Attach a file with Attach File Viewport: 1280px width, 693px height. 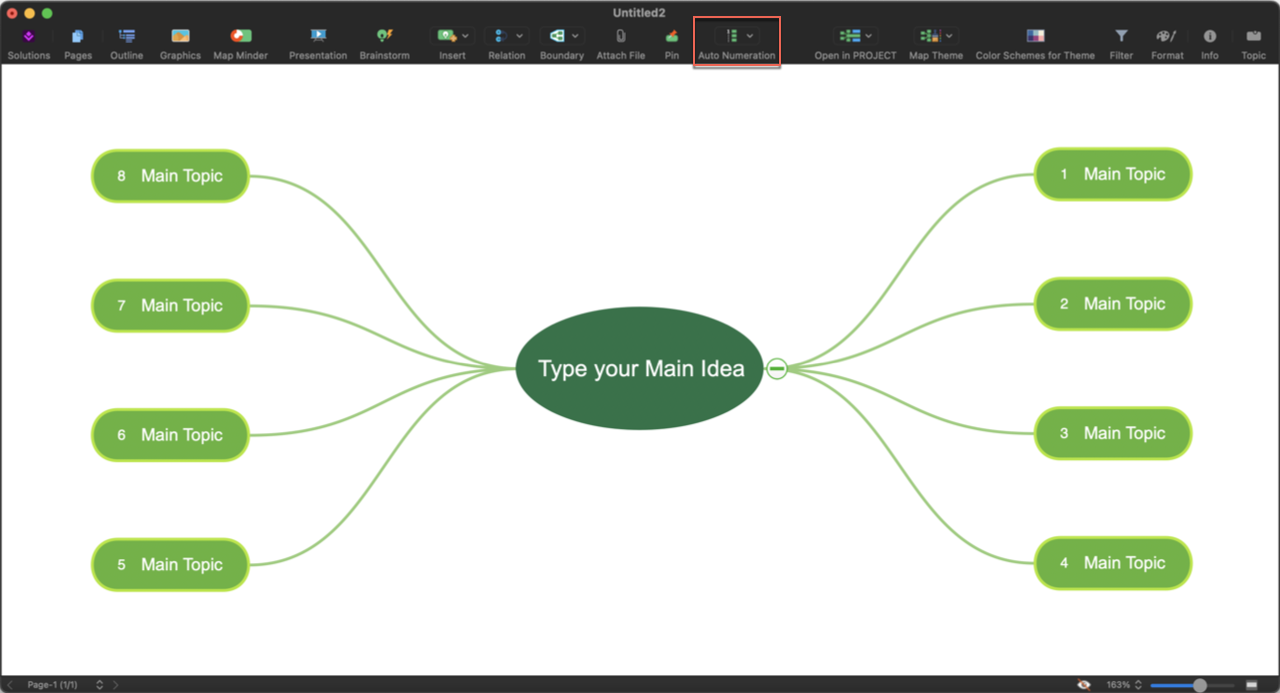[621, 43]
